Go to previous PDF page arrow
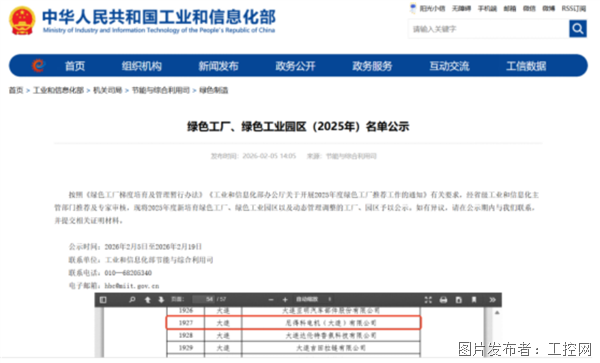The height and width of the screenshot is (363, 600). [147, 300]
